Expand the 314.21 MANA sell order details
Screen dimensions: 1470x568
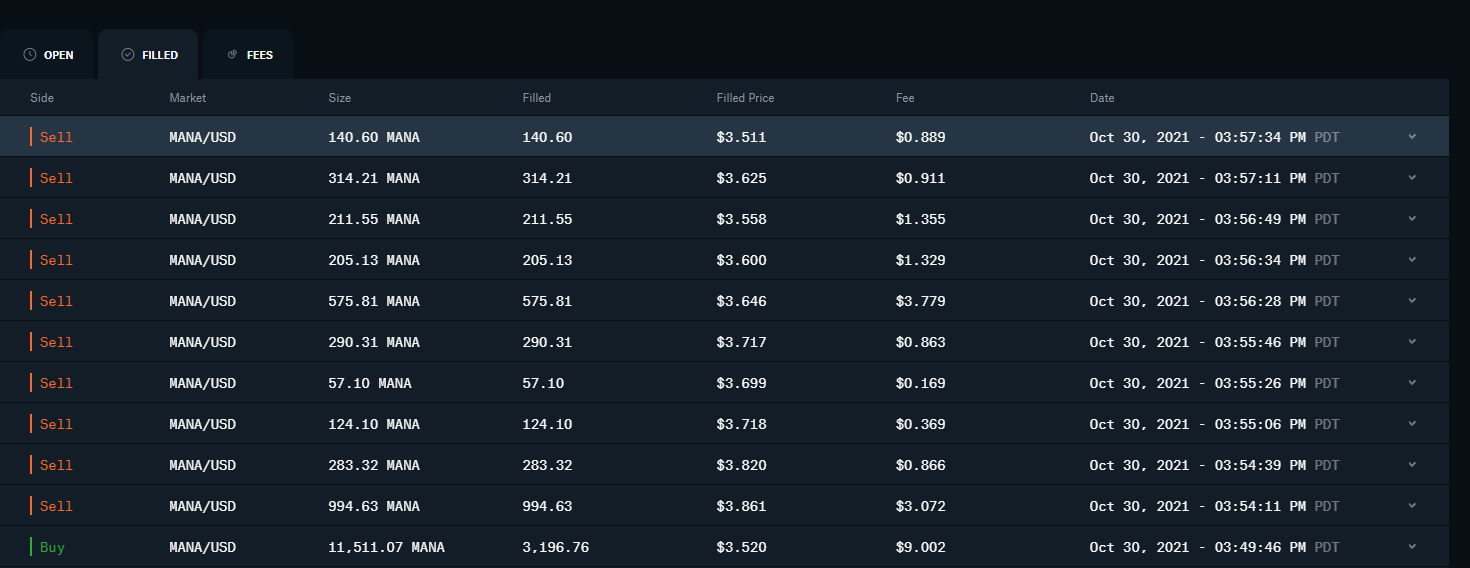click(x=1412, y=178)
